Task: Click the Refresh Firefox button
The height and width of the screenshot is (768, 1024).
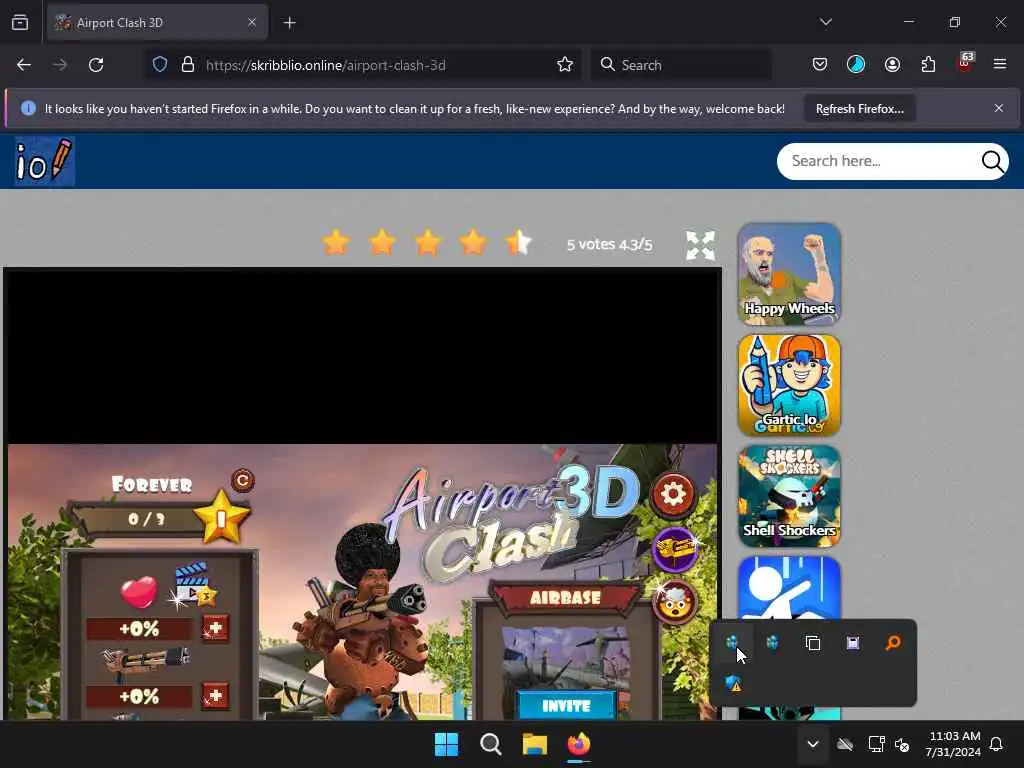Action: [x=859, y=109]
